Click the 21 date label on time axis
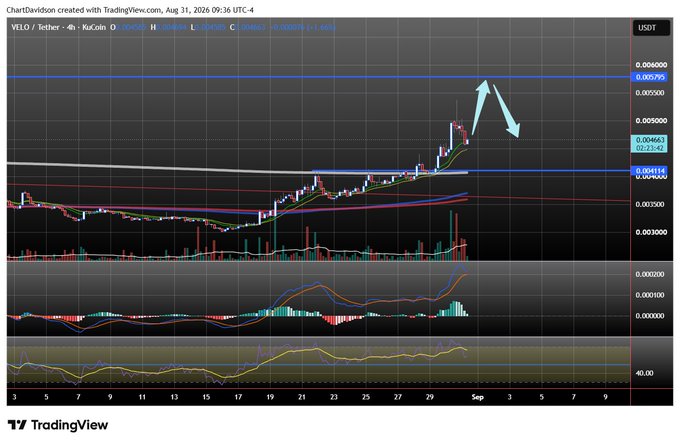Screen dimensions: 680x444 [302, 397]
